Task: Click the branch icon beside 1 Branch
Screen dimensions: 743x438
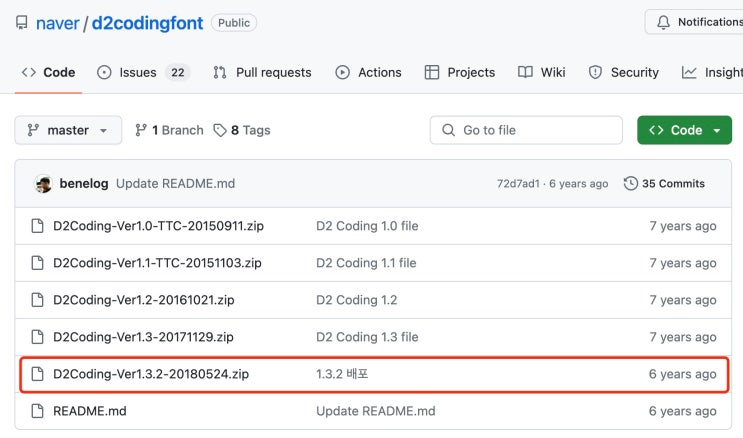Action: tap(141, 130)
